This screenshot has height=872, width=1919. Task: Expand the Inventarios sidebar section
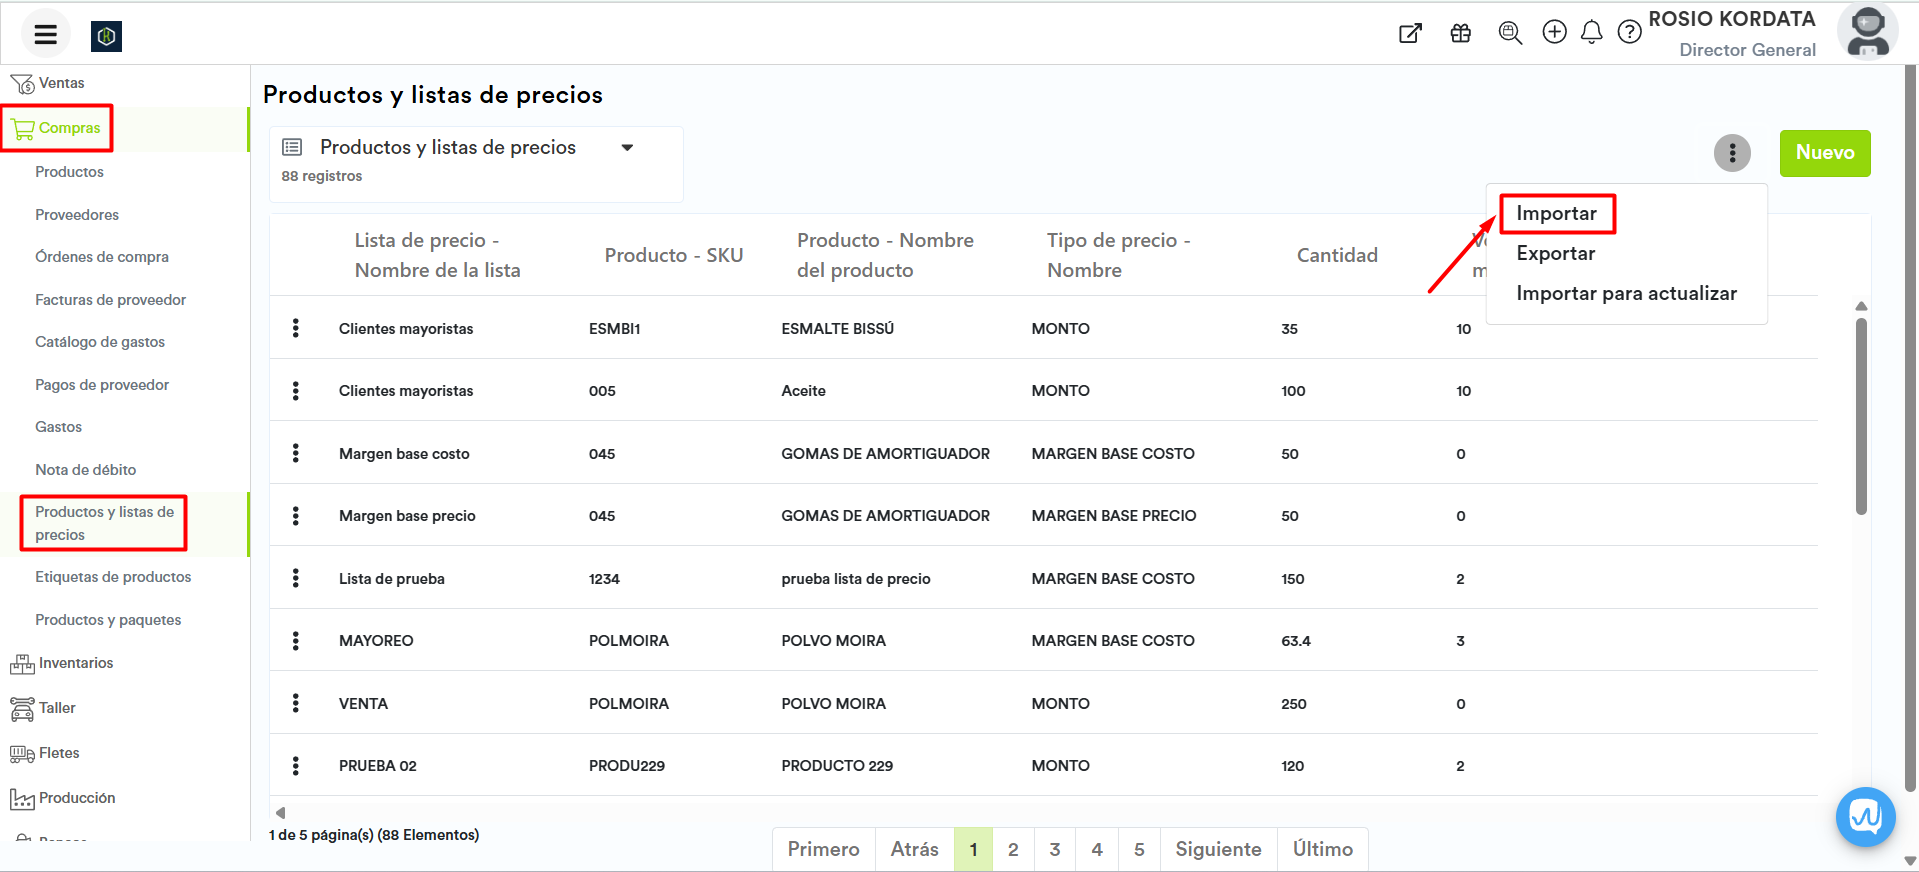[x=75, y=663]
